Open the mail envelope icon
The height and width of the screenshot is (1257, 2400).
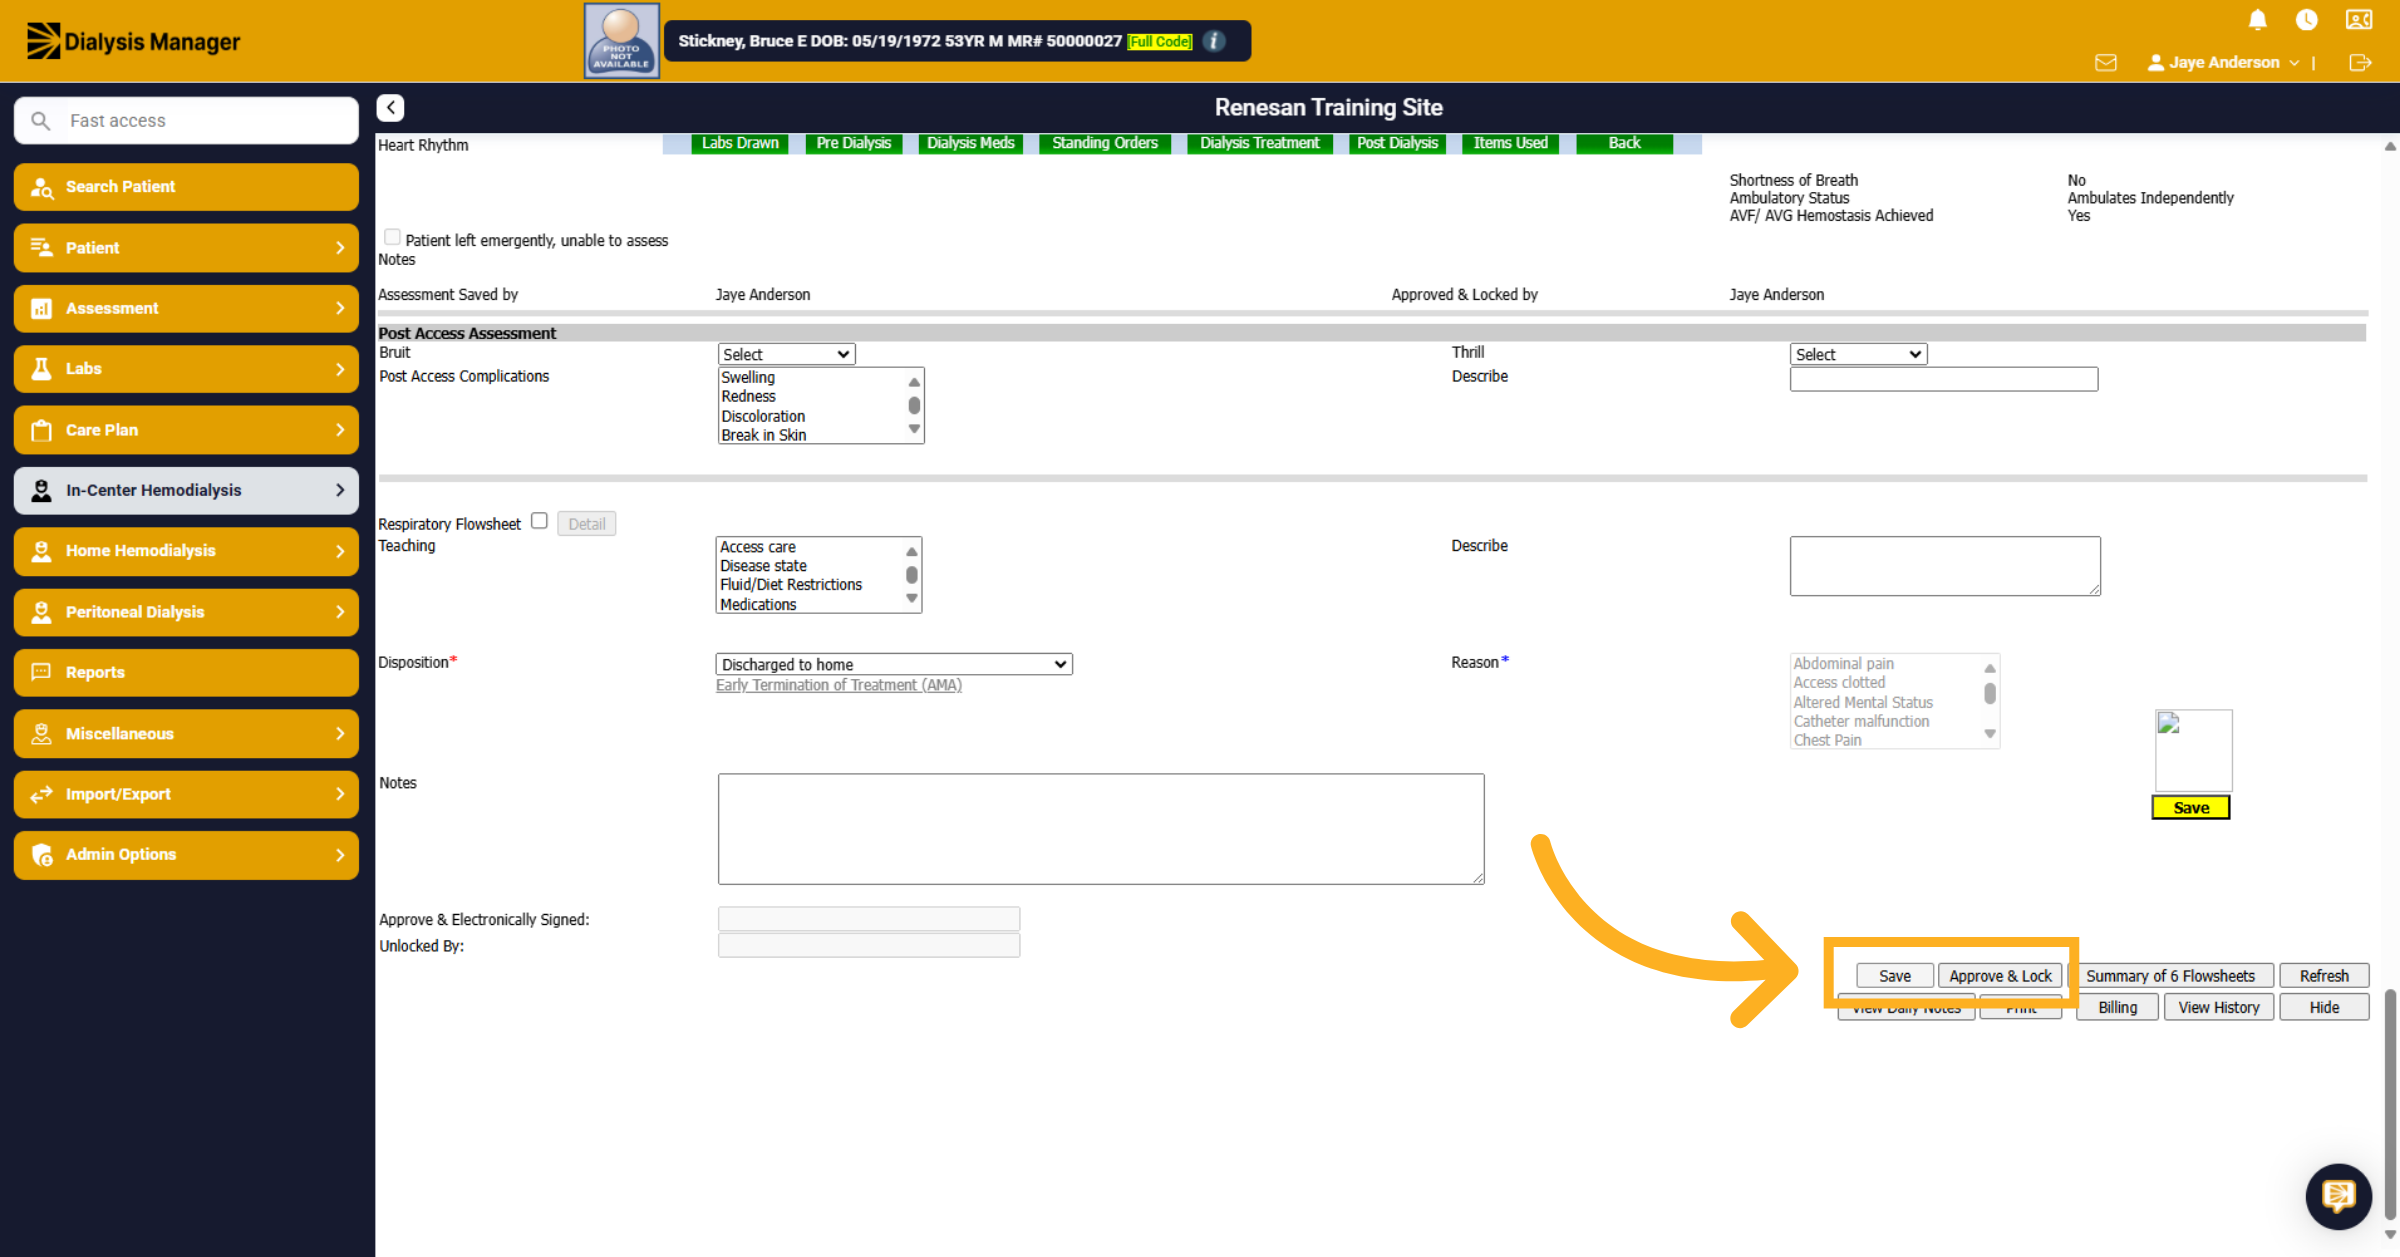pyautogui.click(x=2106, y=62)
